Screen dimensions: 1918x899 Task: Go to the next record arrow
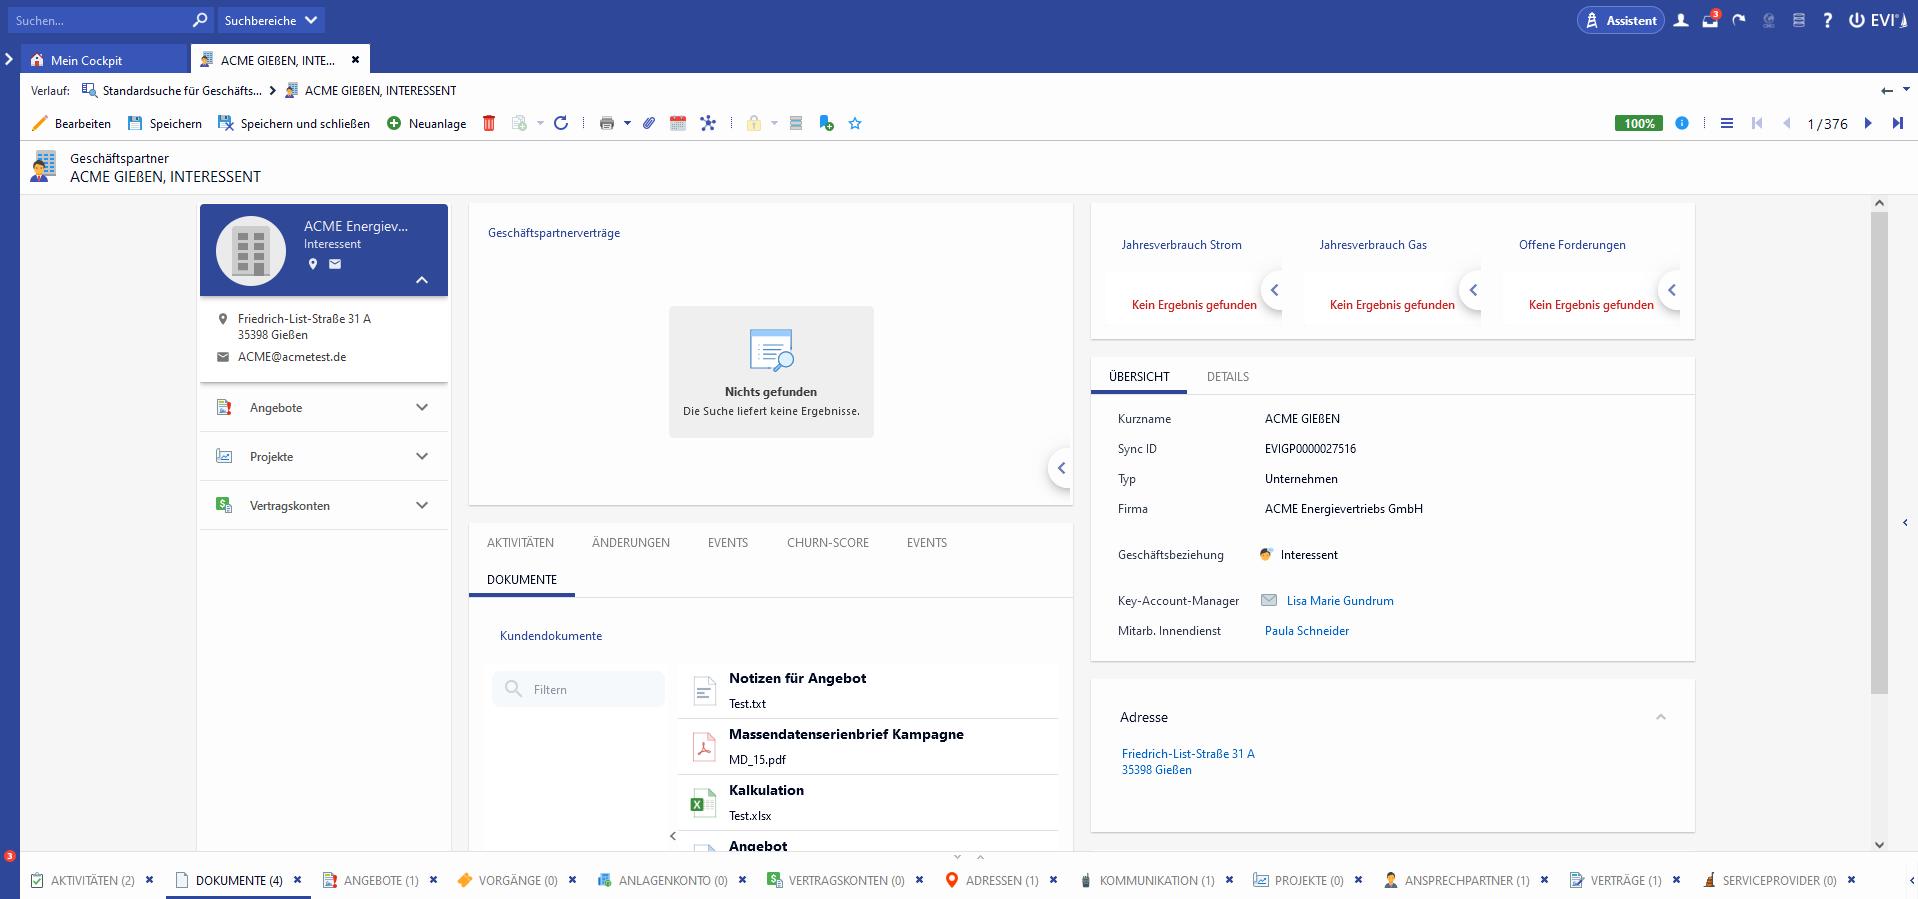[x=1867, y=123]
